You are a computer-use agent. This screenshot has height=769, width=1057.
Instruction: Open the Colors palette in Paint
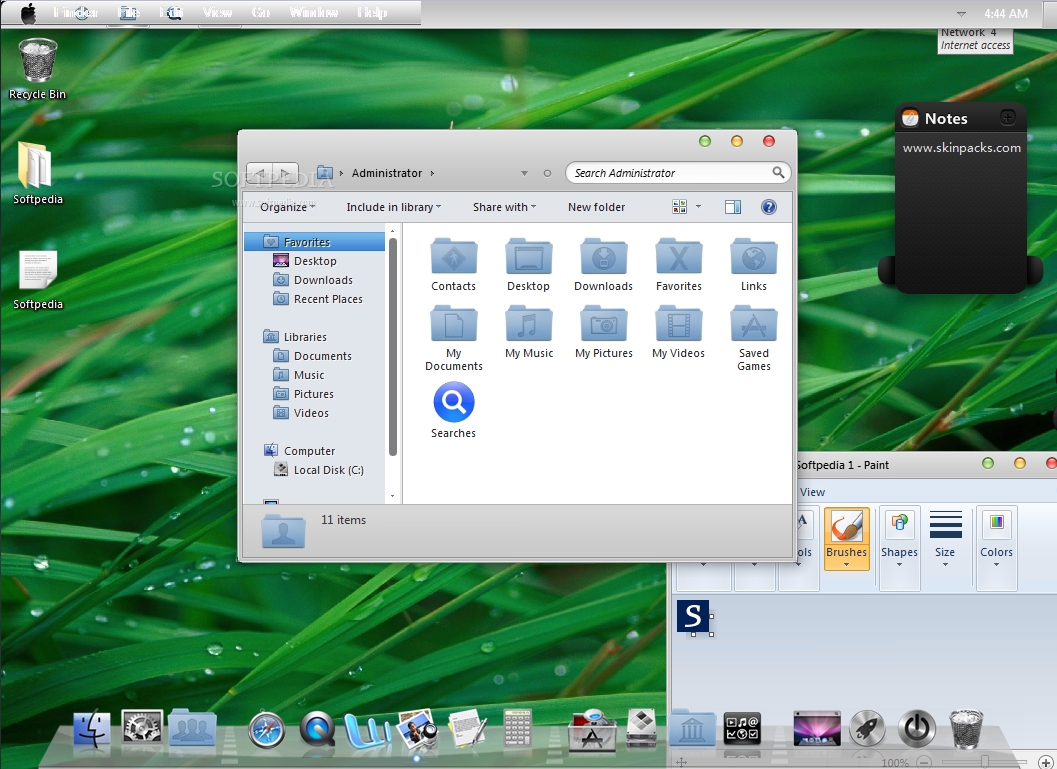point(996,550)
